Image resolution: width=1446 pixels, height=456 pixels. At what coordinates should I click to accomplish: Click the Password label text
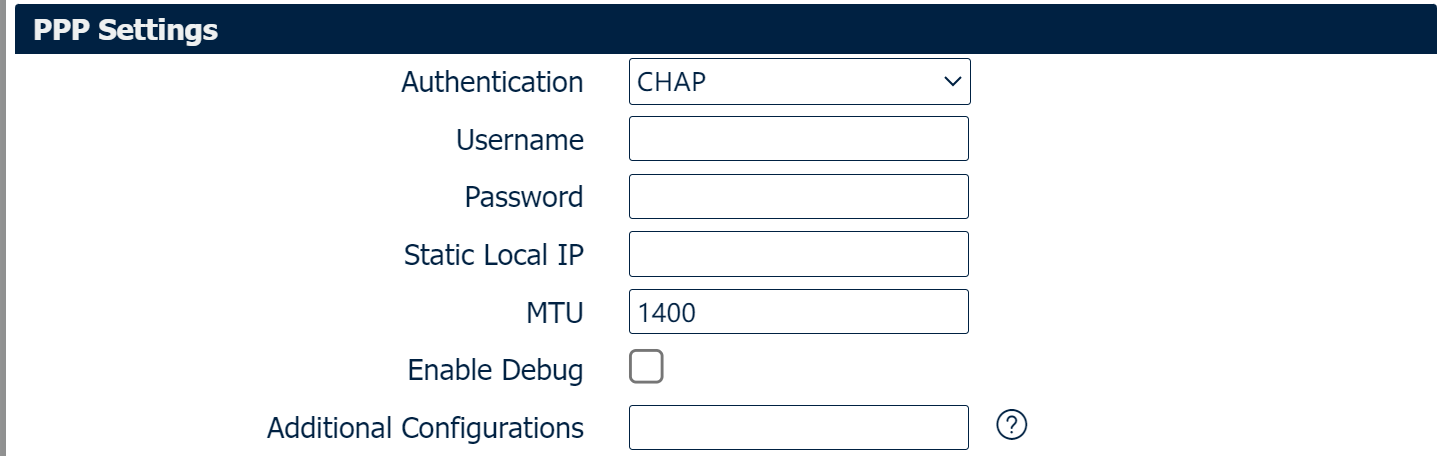(524, 197)
